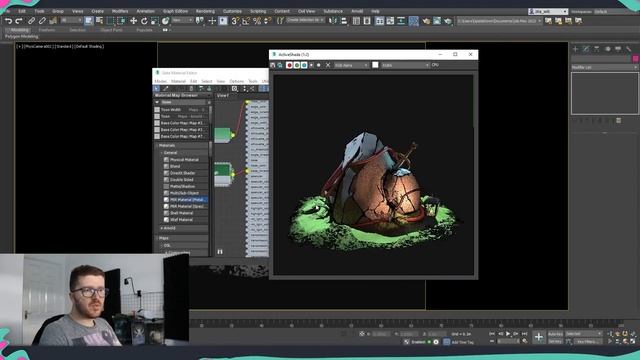Screen dimensions: 640x360
Task: Open AOV dropdown in ActiveShade window
Action: (405, 65)
